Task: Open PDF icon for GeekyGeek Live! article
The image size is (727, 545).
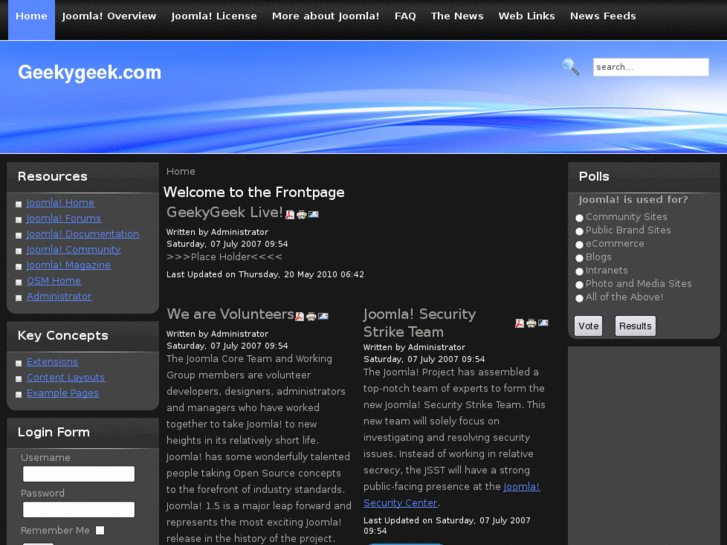Action: (x=290, y=214)
